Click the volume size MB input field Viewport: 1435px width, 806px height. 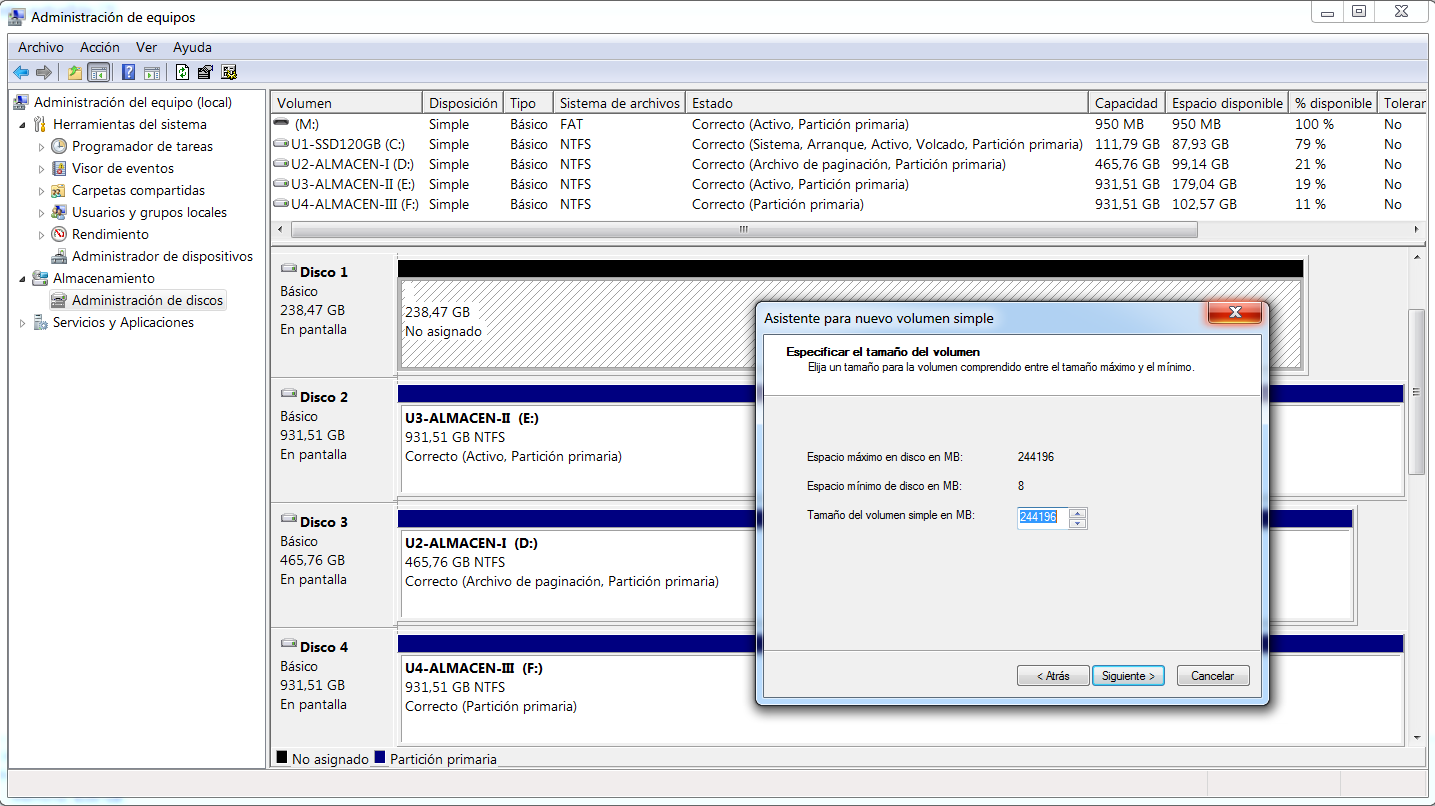coord(1041,517)
